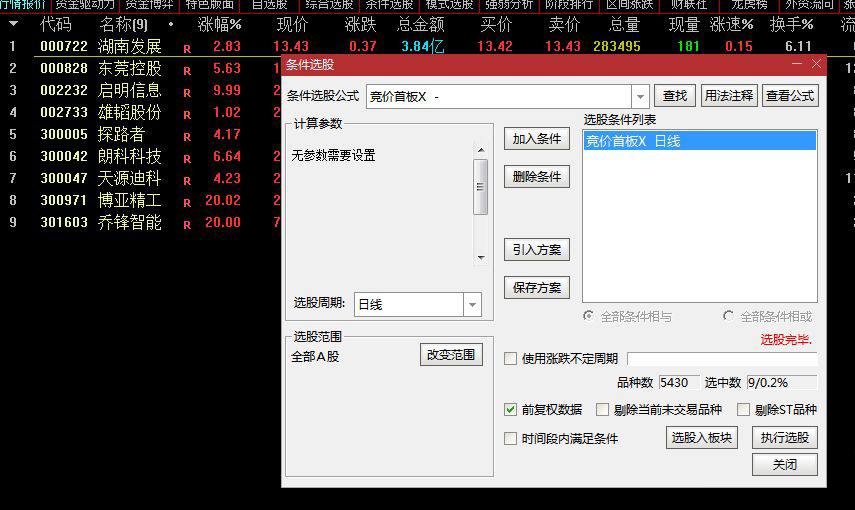The width and height of the screenshot is (855, 510).
Task: Open the 条件选股公式 dropdown arrow
Action: 640,97
